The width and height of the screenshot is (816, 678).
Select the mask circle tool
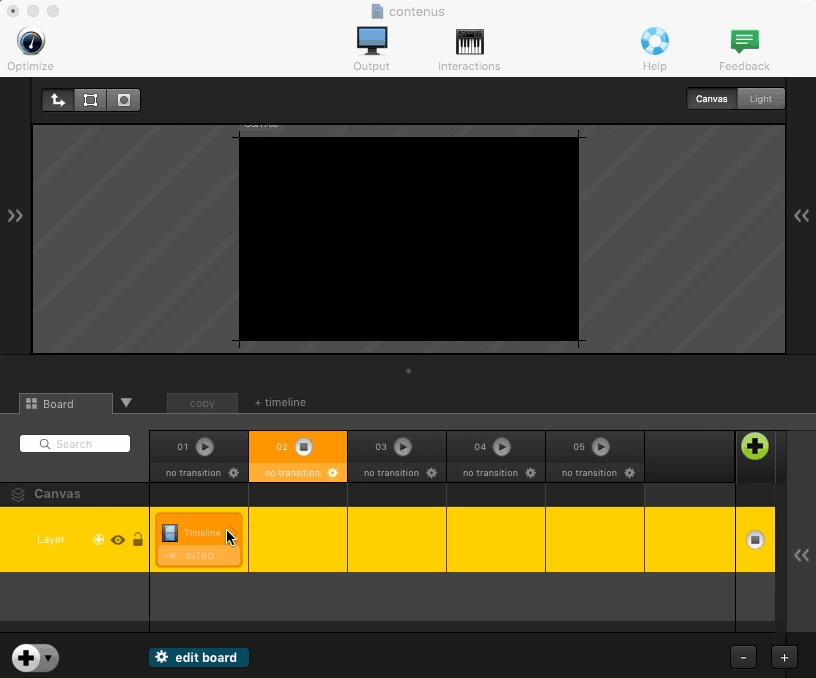[124, 100]
